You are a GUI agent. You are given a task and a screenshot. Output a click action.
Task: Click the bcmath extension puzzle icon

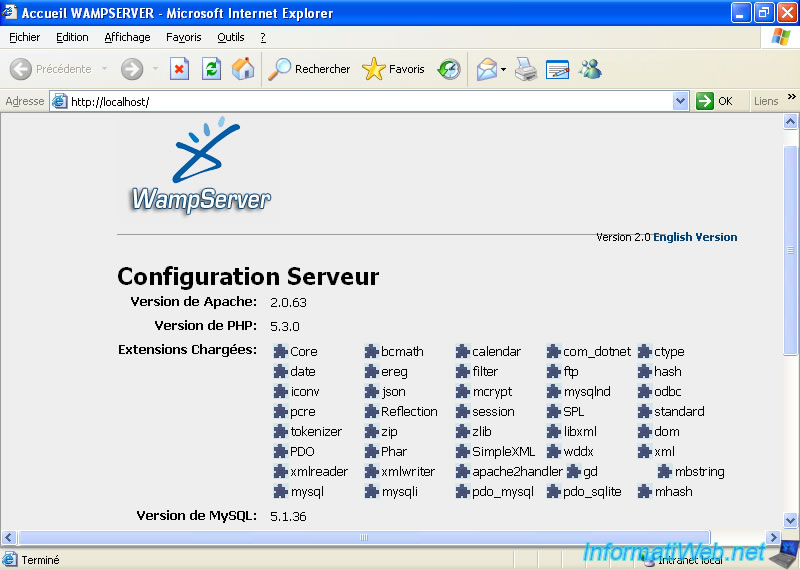point(371,351)
